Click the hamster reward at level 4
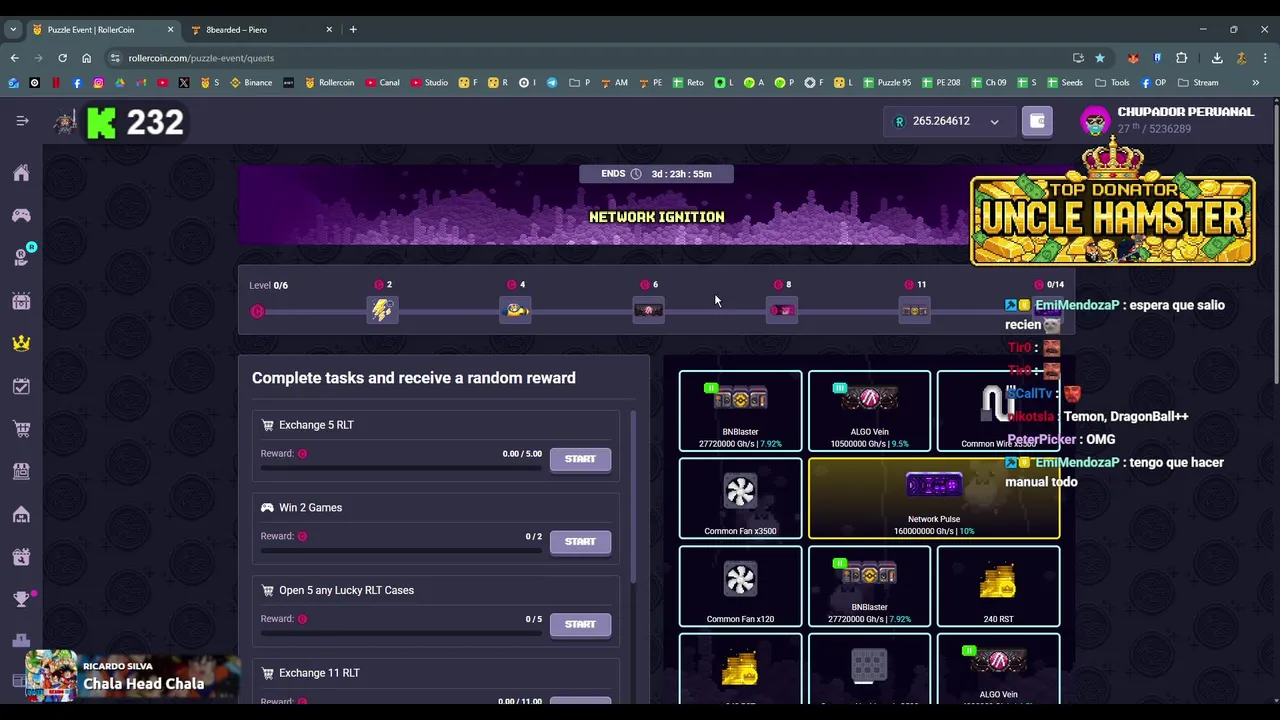1280x720 pixels. click(516, 310)
